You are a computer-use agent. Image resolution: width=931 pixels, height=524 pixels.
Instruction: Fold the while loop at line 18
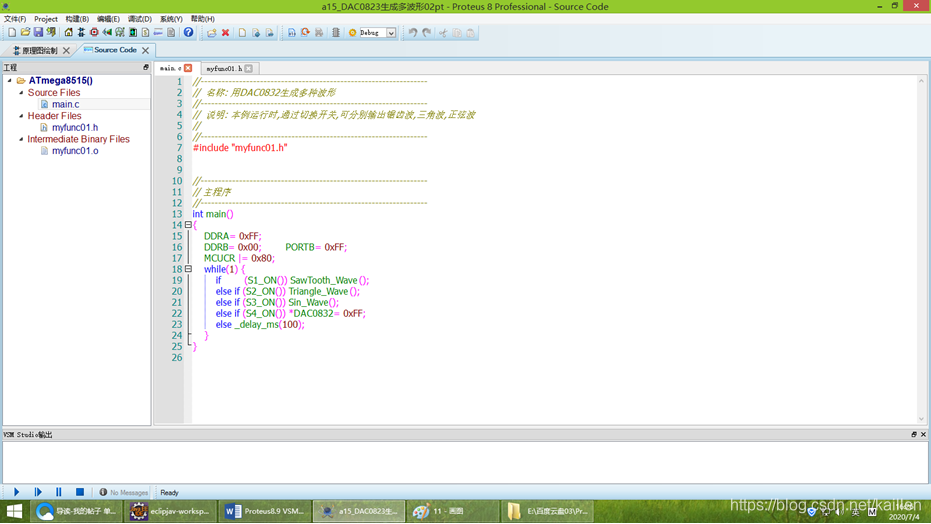coord(188,269)
